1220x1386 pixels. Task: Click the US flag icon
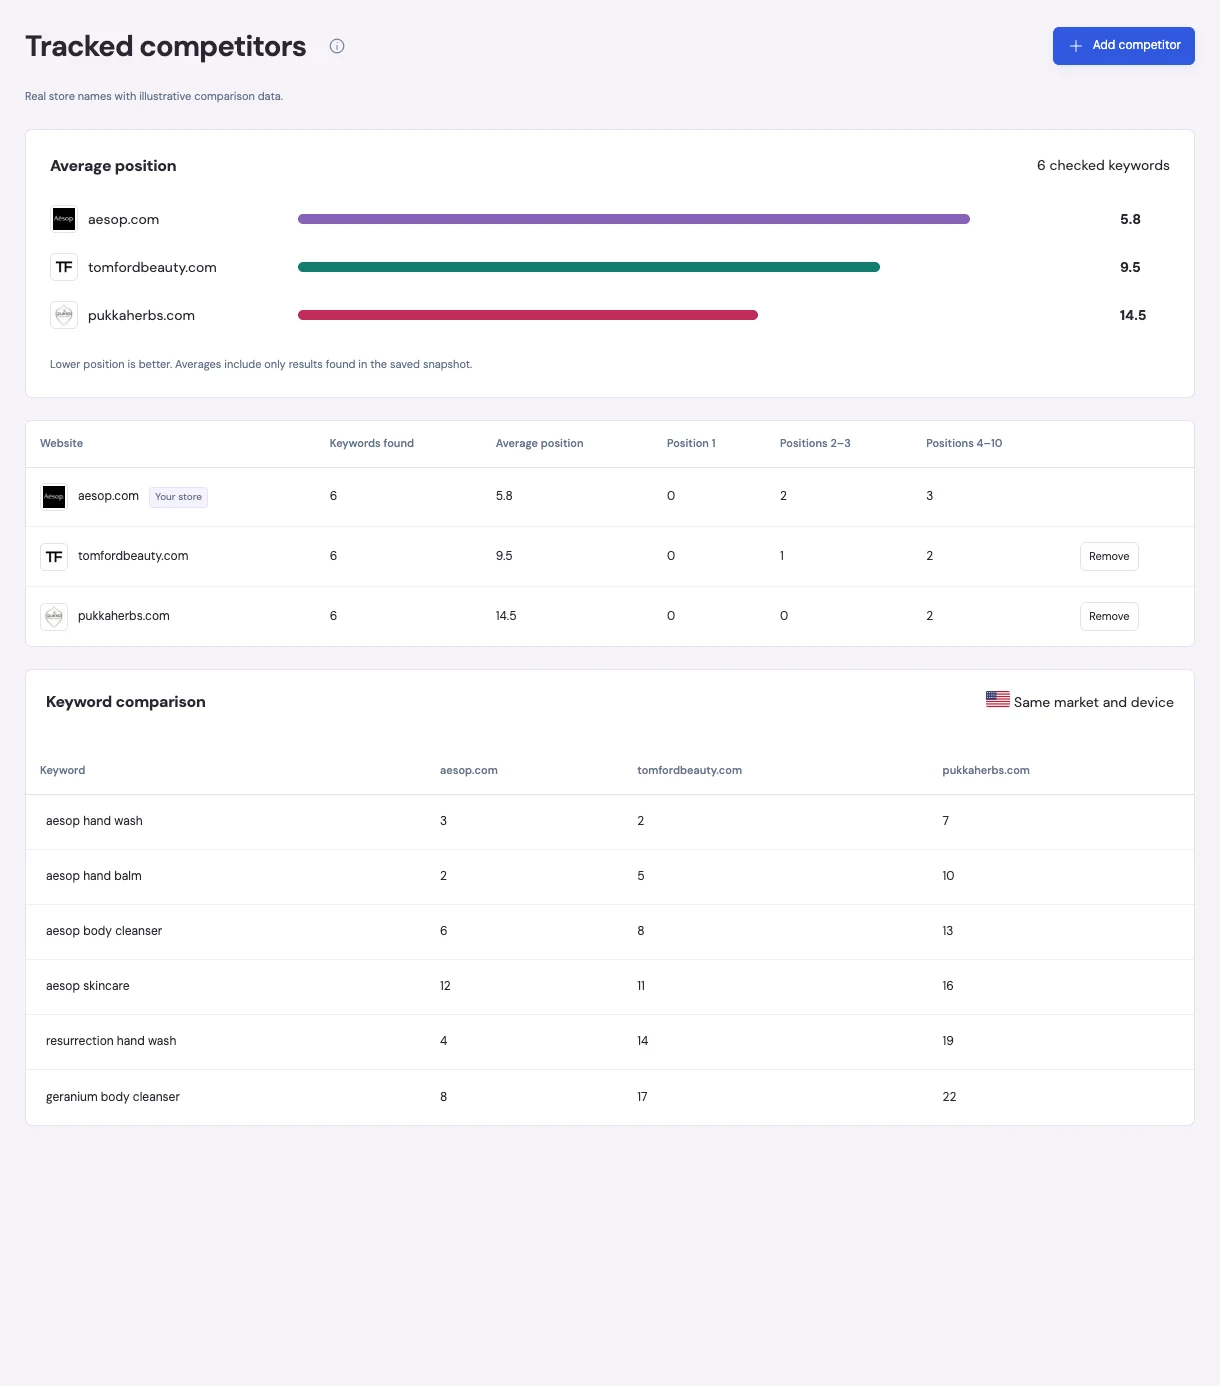point(997,700)
